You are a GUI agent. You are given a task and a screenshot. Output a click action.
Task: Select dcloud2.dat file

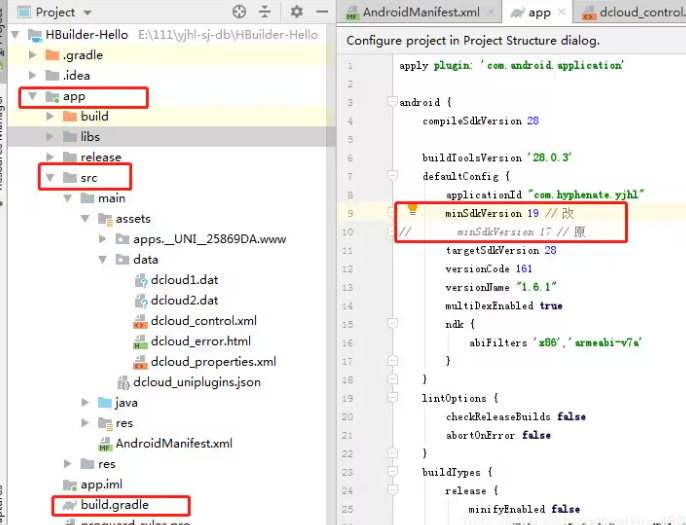pos(184,301)
